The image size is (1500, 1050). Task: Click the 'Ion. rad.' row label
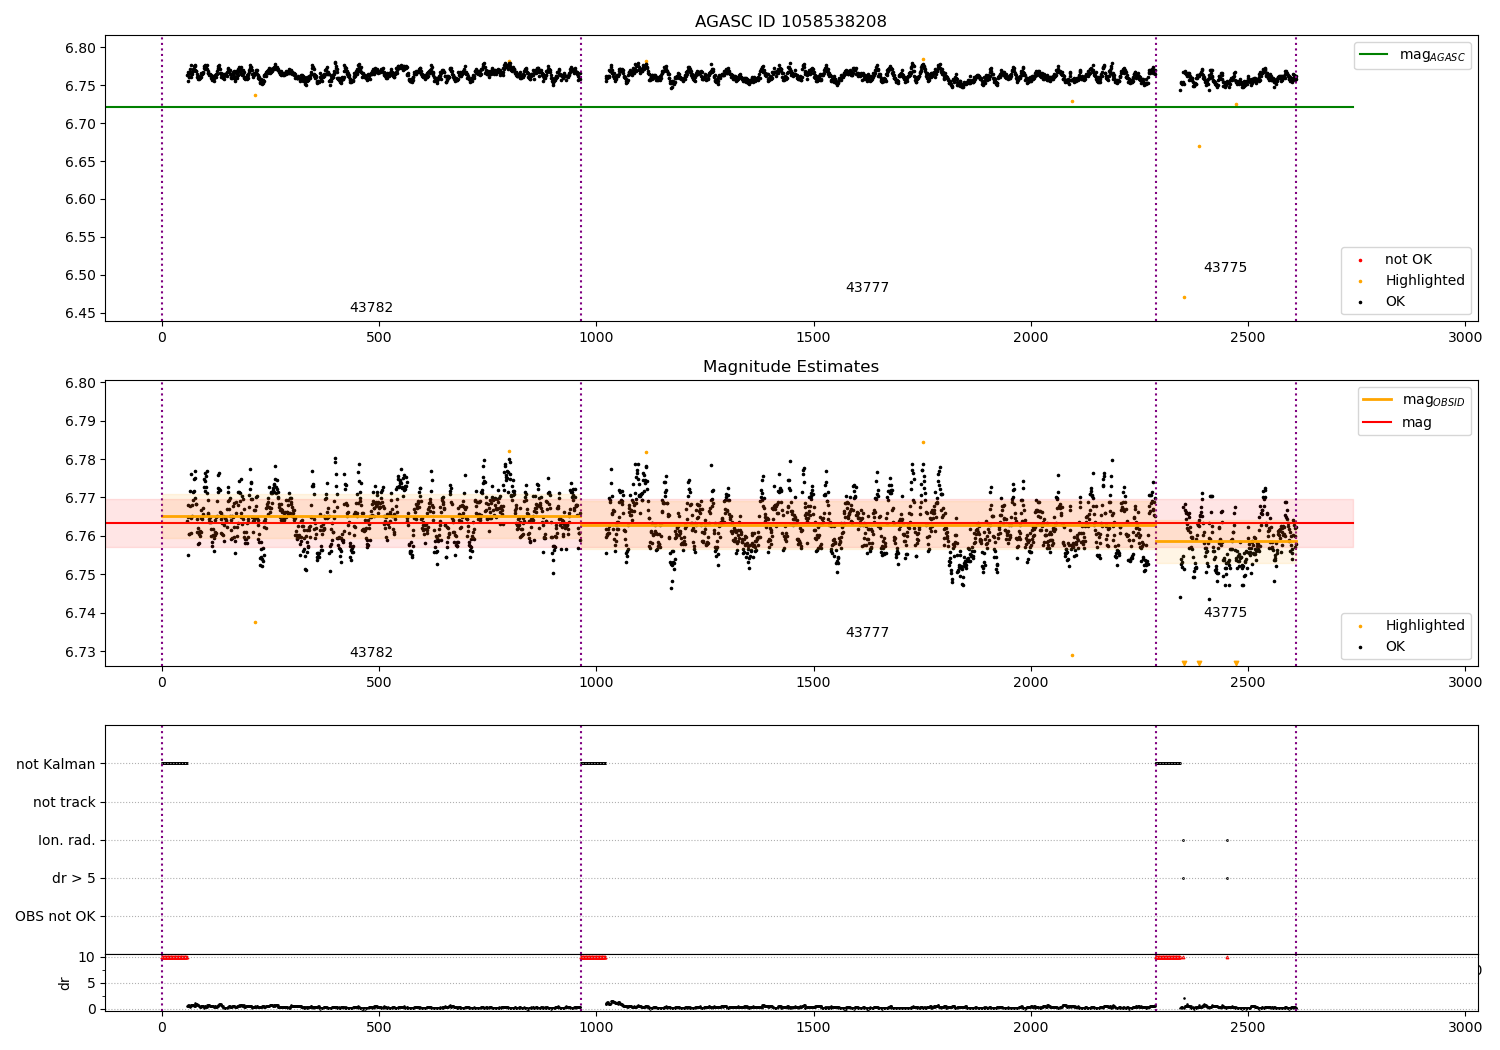pyautogui.click(x=67, y=841)
